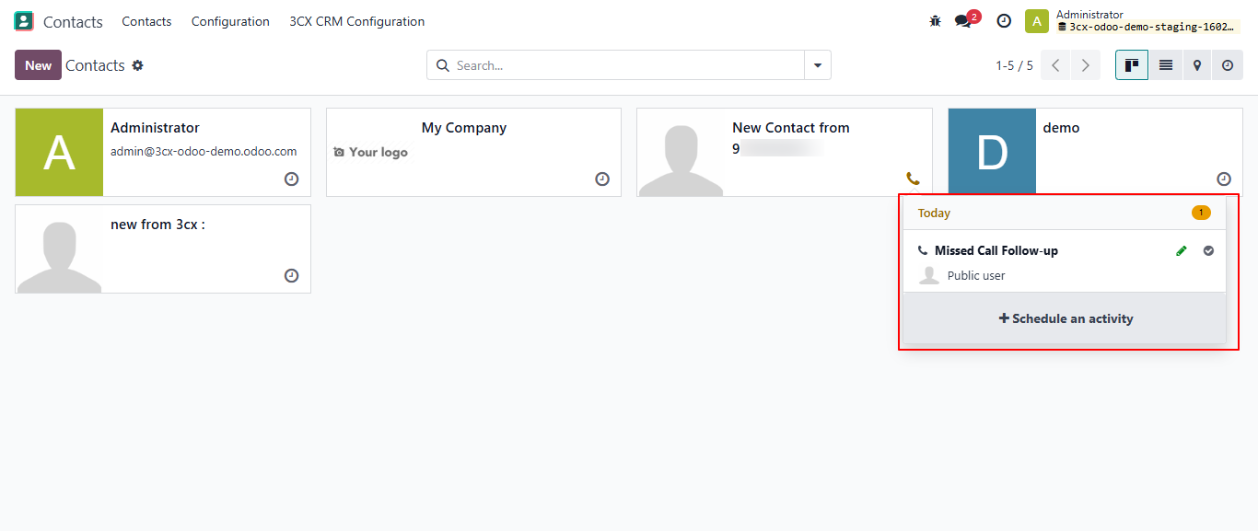Switch to Map view
Image resolution: width=1258 pixels, height=531 pixels.
coord(1197,65)
